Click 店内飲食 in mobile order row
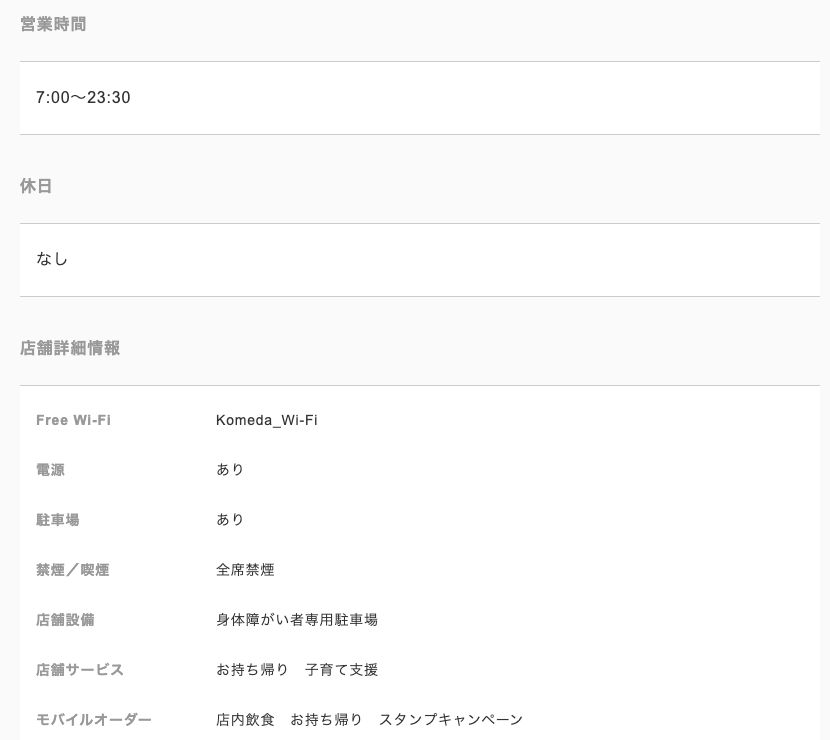Screen dimensions: 830x740 click(x=245, y=720)
